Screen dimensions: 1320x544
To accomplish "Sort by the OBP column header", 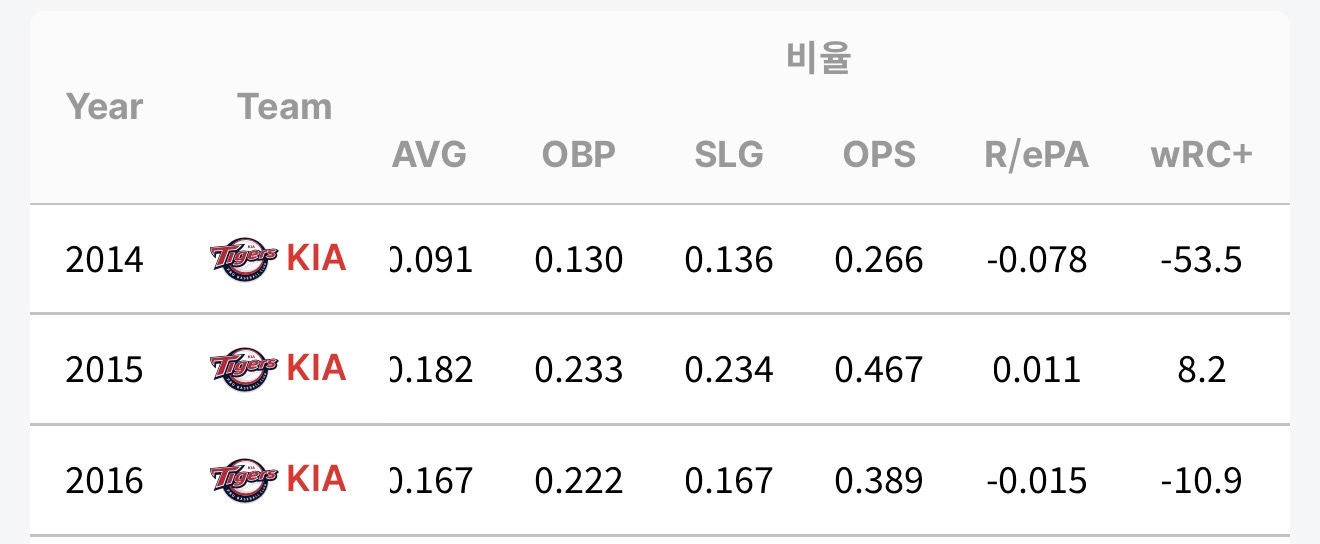I will 579,155.
